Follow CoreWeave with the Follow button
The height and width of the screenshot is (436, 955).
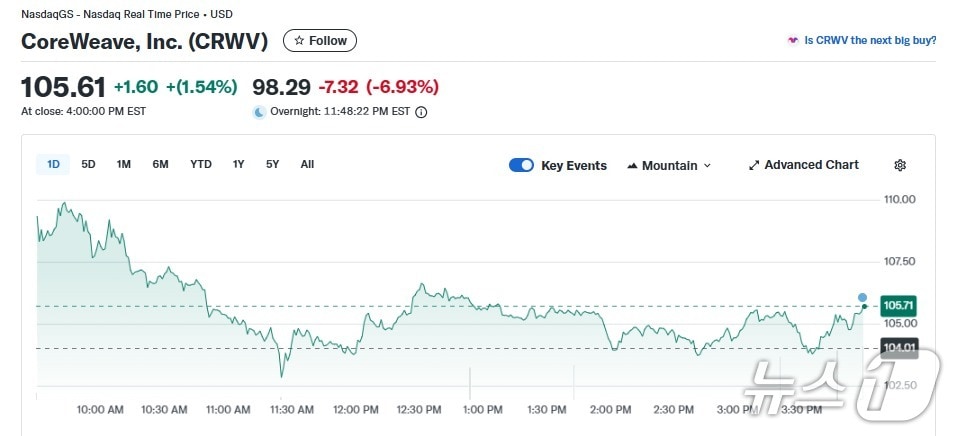point(320,41)
